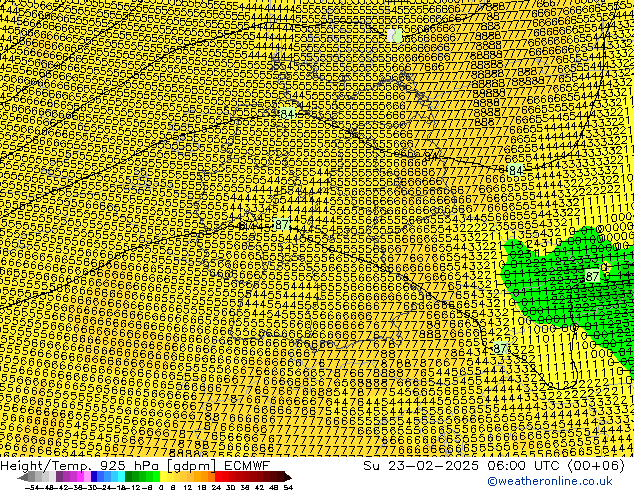Pick the darkest maroon swatch beside 54
The width and height of the screenshot is (634, 490).
281,477
